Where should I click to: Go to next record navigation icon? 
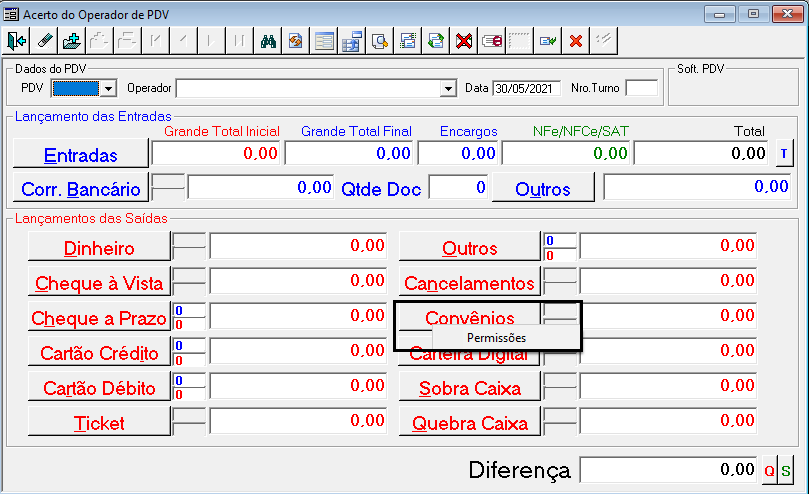[x=211, y=41]
